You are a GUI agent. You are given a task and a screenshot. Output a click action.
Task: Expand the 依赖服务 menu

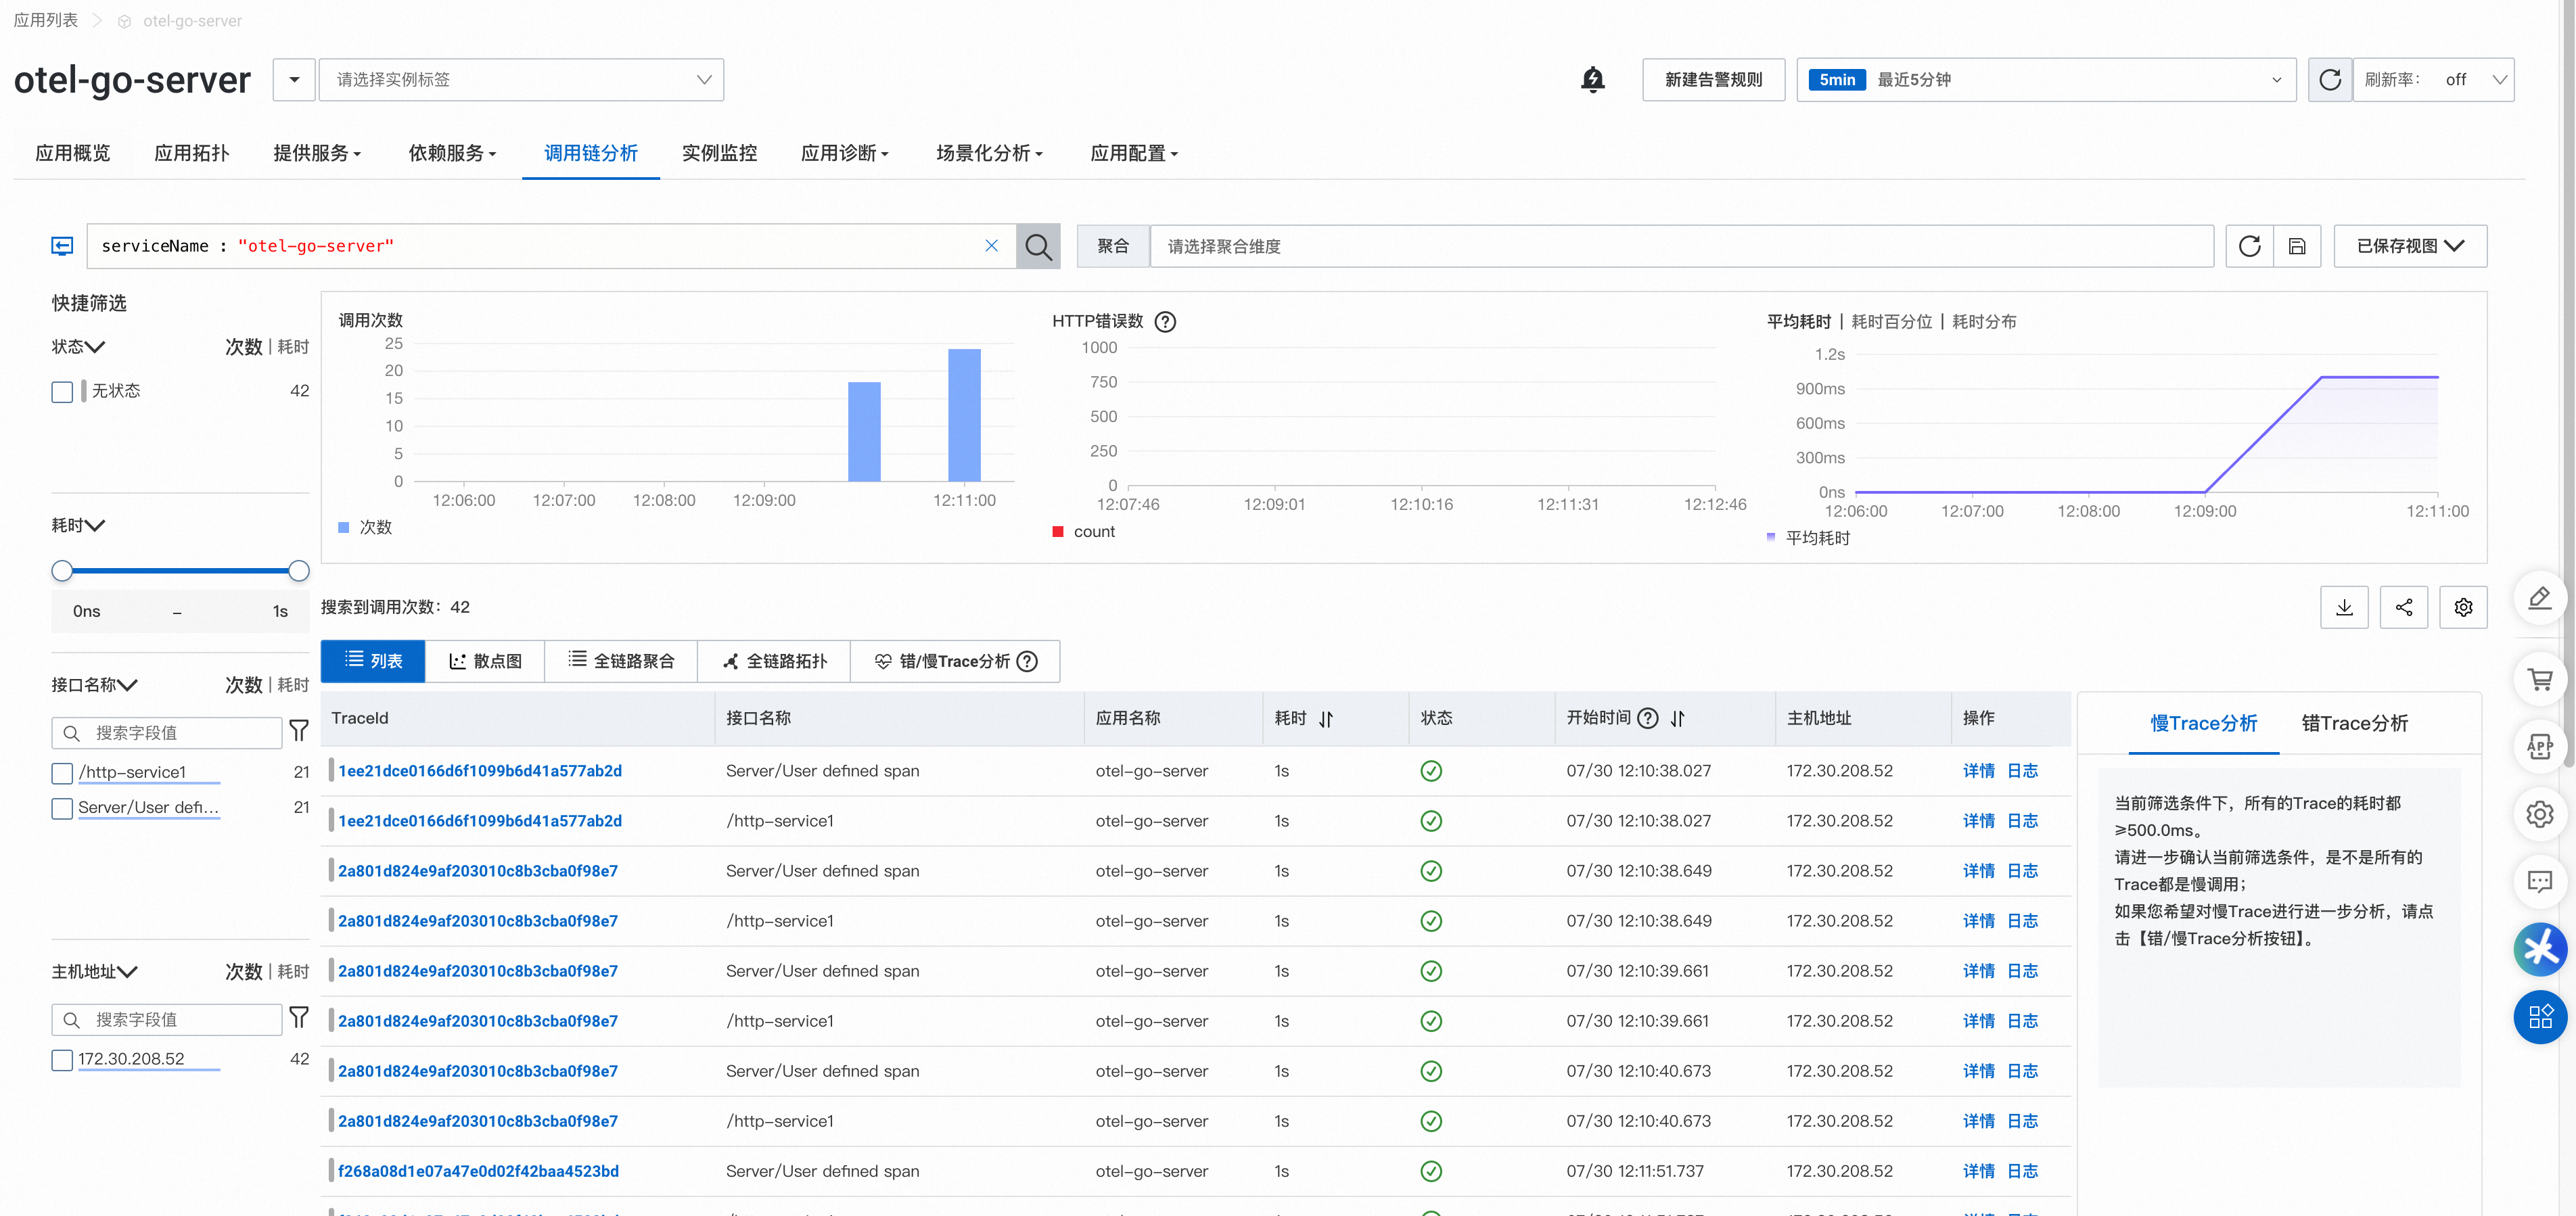pos(452,153)
